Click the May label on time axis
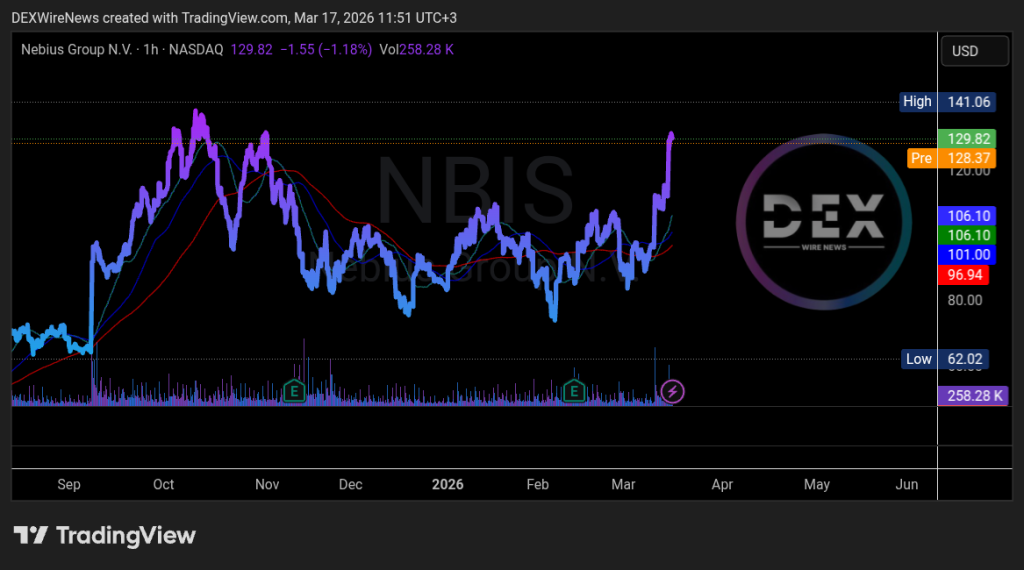The width and height of the screenshot is (1024, 570). click(x=817, y=484)
